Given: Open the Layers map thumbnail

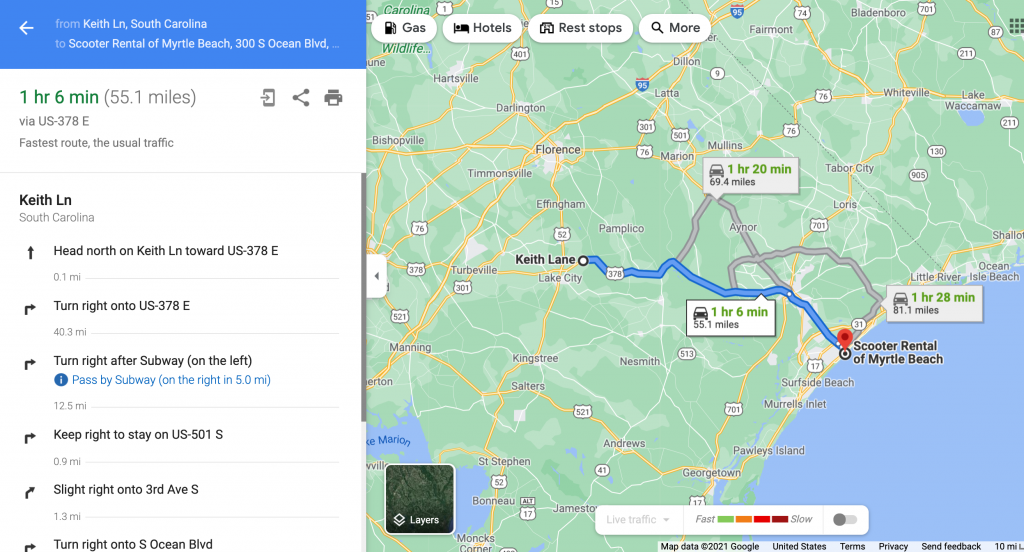Looking at the screenshot, I should coord(420,498).
